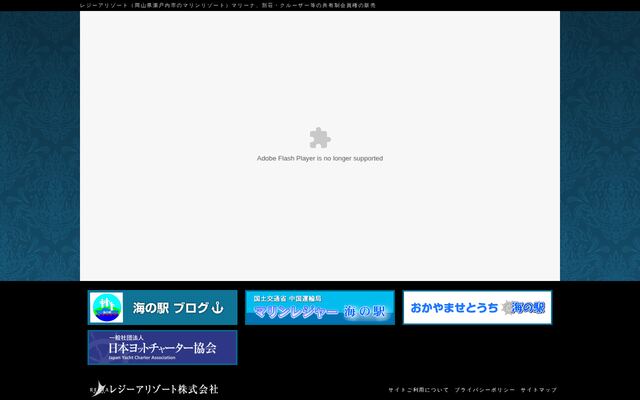Click the Flash plugin puzzle-piece icon
The width and height of the screenshot is (640, 400).
click(320, 138)
